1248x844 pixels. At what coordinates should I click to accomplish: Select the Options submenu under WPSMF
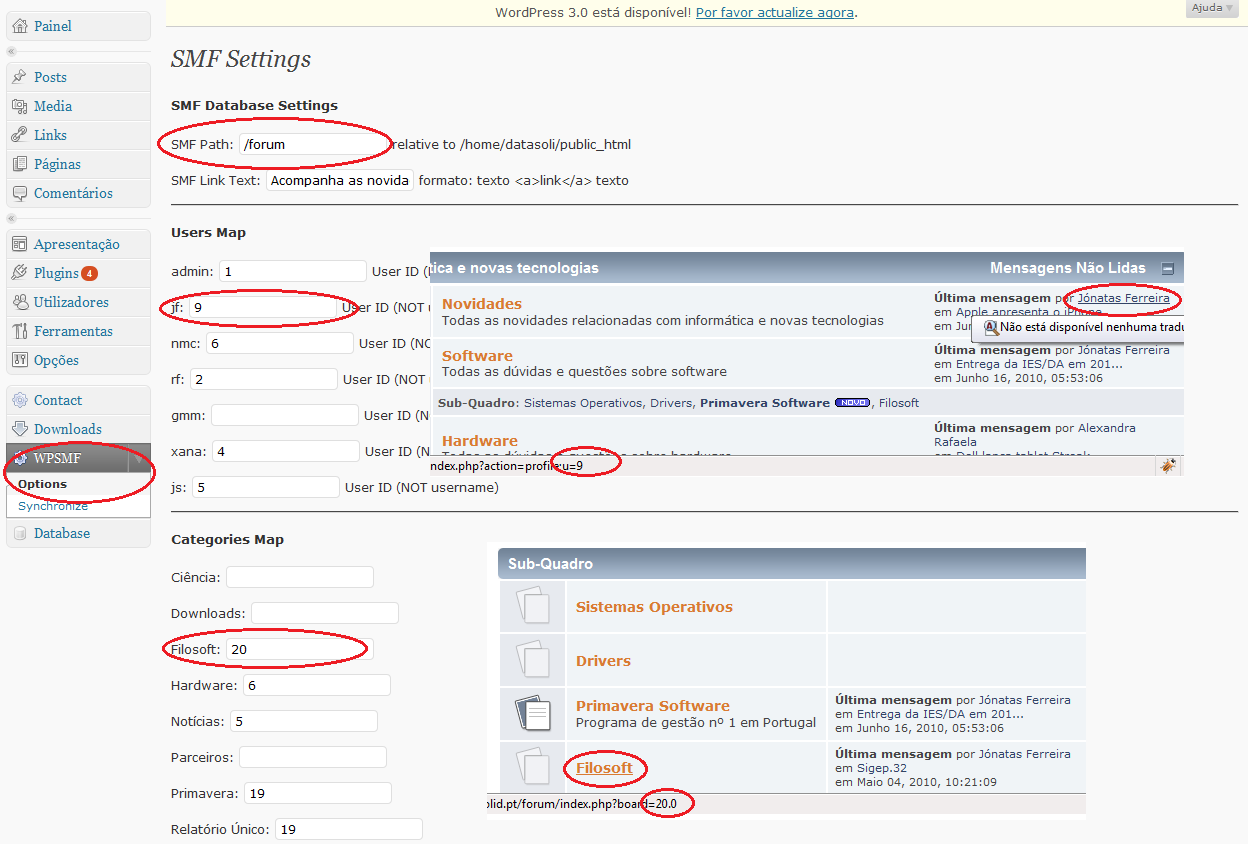tap(42, 484)
